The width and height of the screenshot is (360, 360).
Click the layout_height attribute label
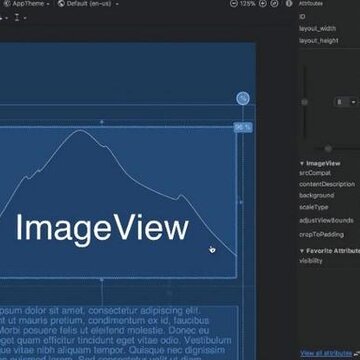coord(319,41)
